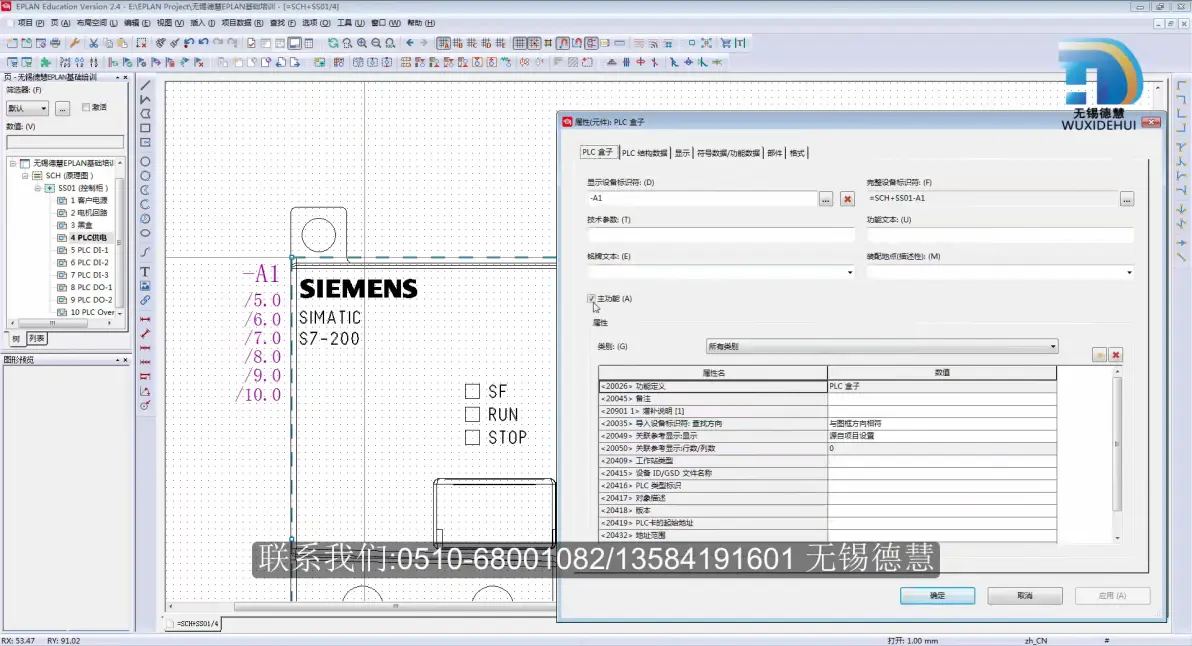This screenshot has height=646, width=1192.
Task: Toggle the RUN indicator box on PLC
Action: coord(472,414)
